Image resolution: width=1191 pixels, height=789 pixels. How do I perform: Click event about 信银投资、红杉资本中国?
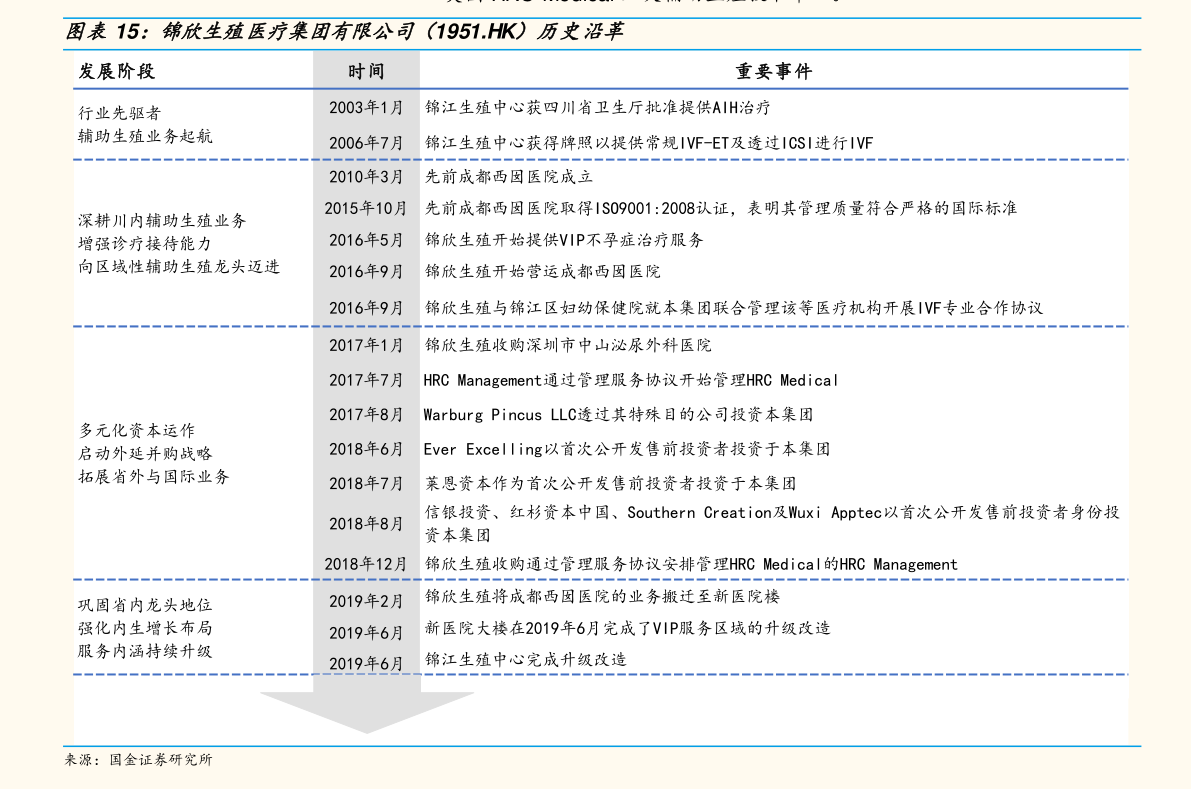tap(772, 524)
